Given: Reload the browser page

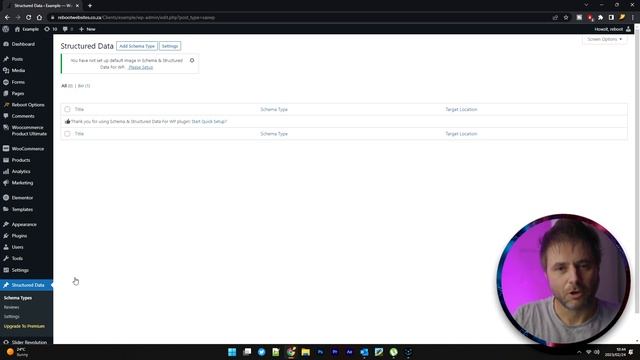Looking at the screenshot, I should pyautogui.click(x=29, y=18).
